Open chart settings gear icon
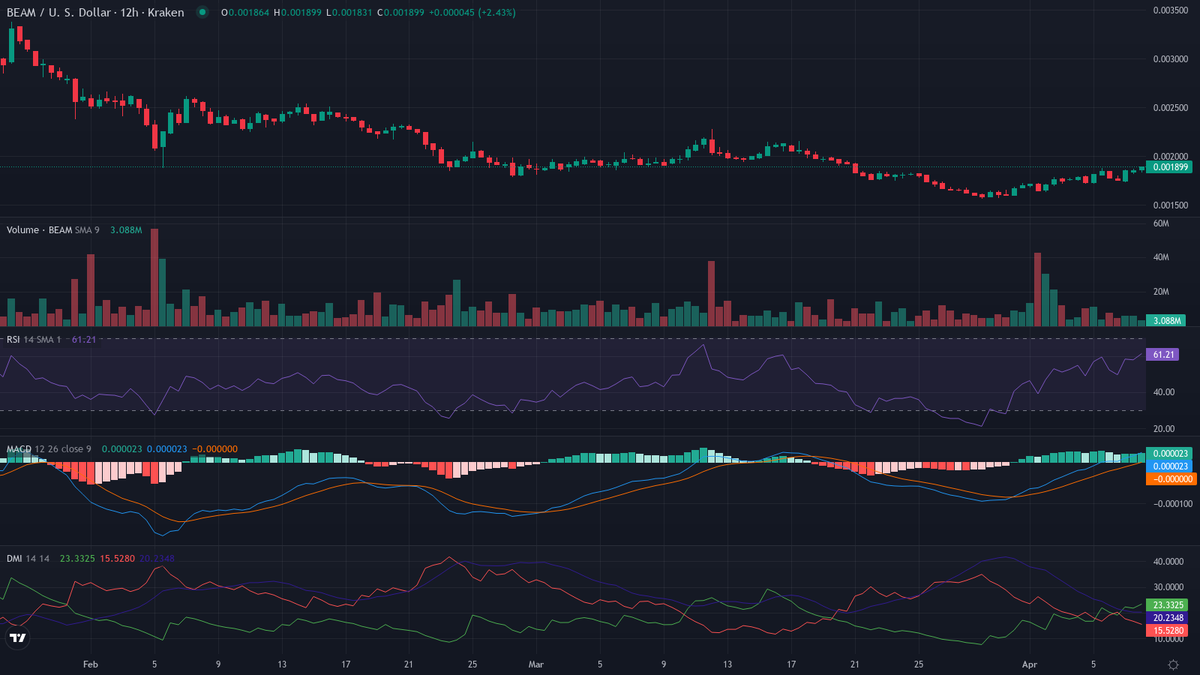The width and height of the screenshot is (1200, 675). 1173,664
